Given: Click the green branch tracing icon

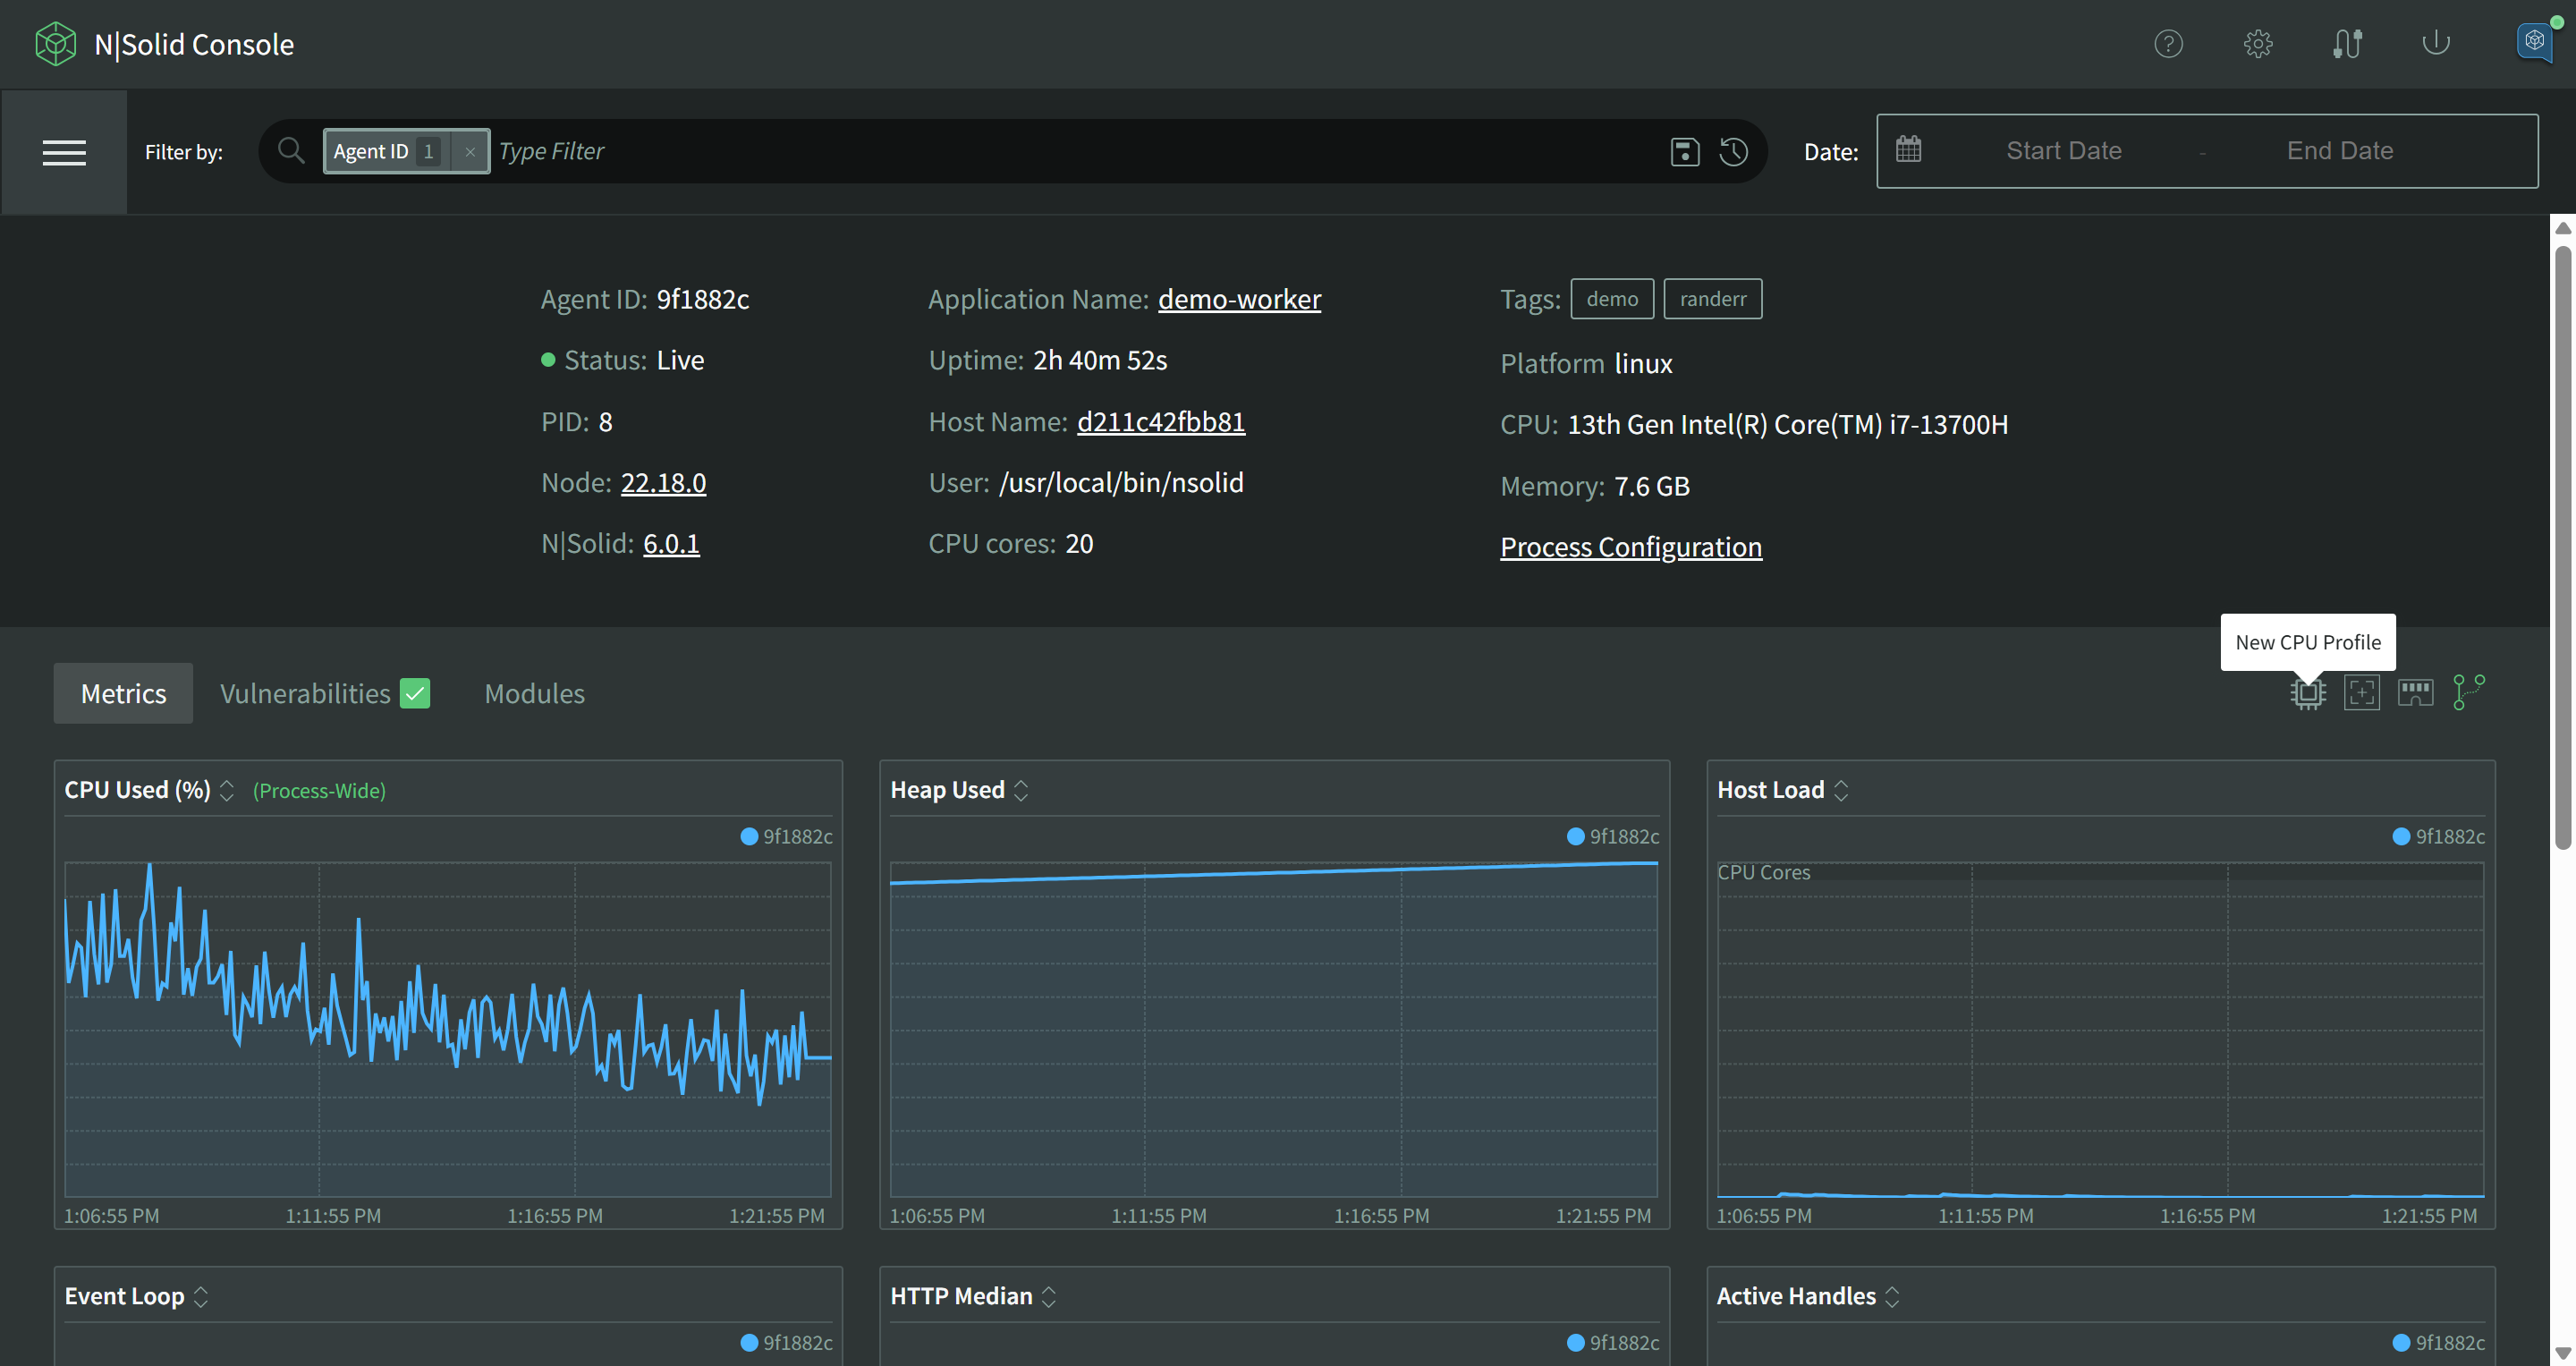Looking at the screenshot, I should coord(2468,692).
